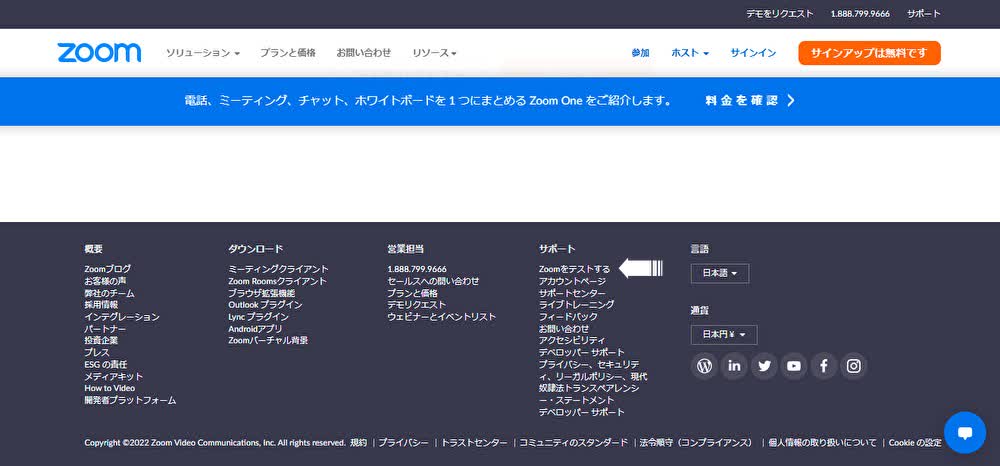Open the サポートセンター link
1000x466 pixels.
point(572,293)
